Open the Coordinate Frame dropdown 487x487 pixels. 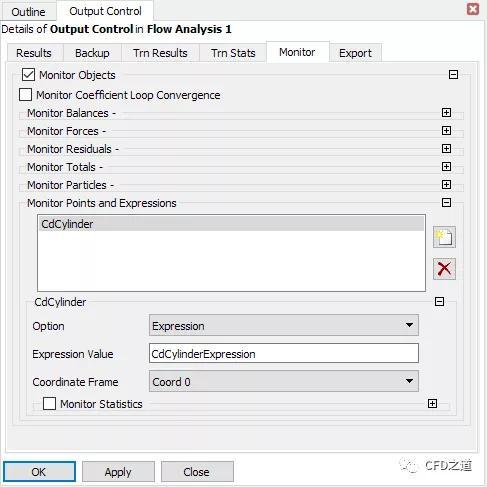coord(284,381)
